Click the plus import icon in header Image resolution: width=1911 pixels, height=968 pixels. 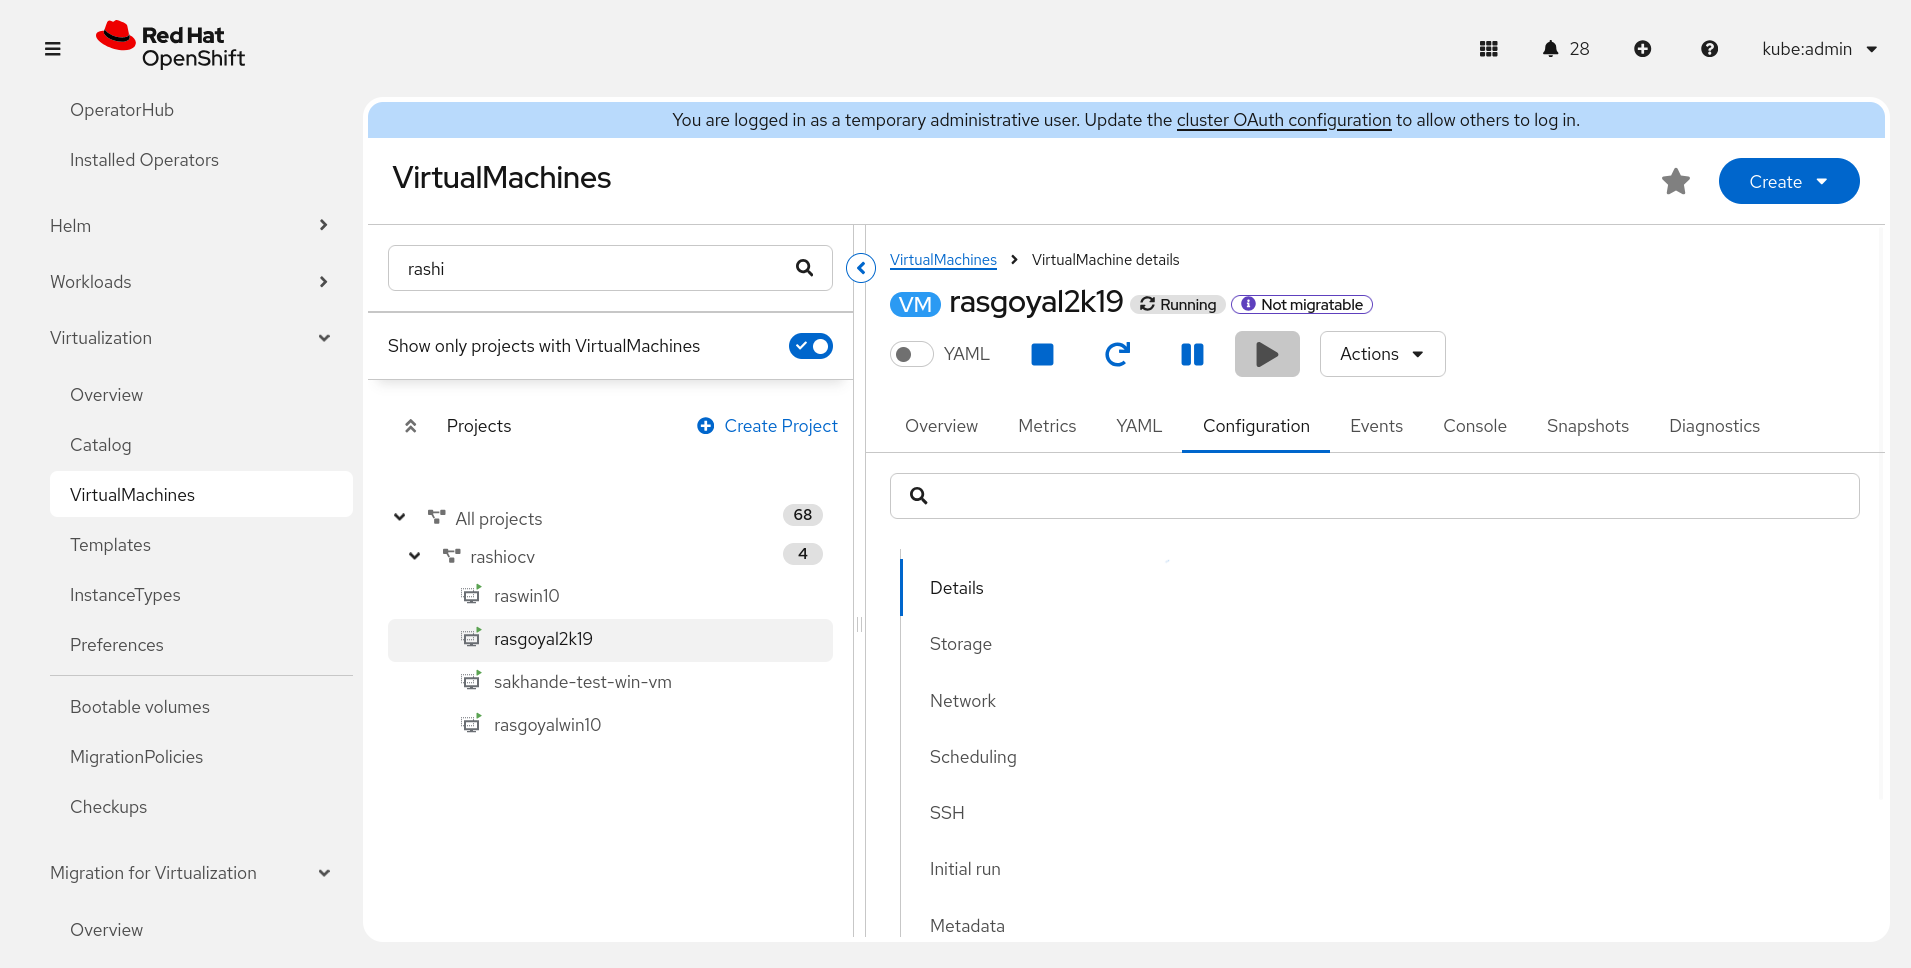coord(1642,49)
